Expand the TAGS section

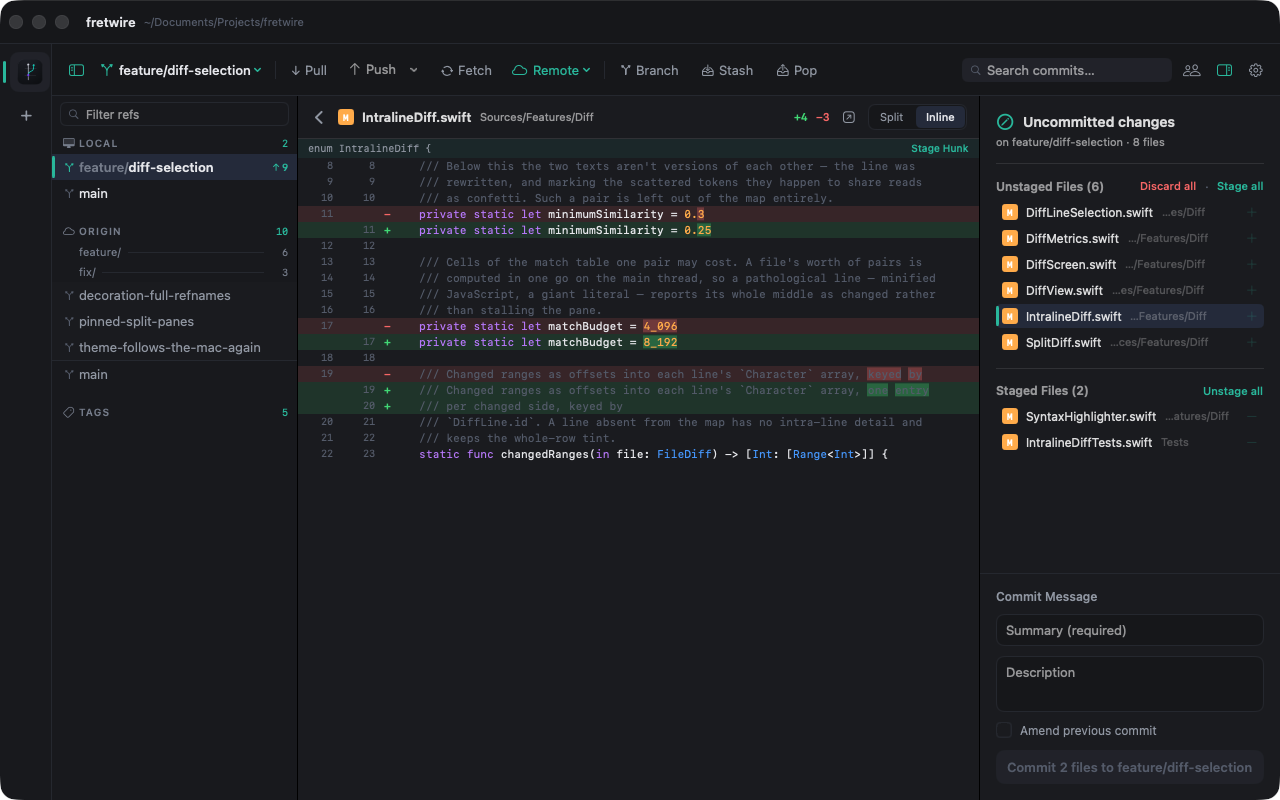click(x=174, y=412)
